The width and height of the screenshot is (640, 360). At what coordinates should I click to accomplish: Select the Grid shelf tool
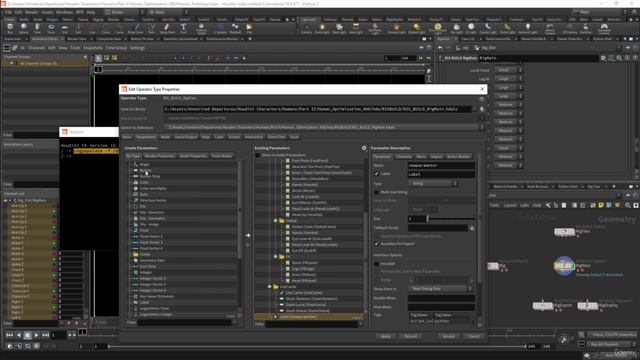(64, 28)
